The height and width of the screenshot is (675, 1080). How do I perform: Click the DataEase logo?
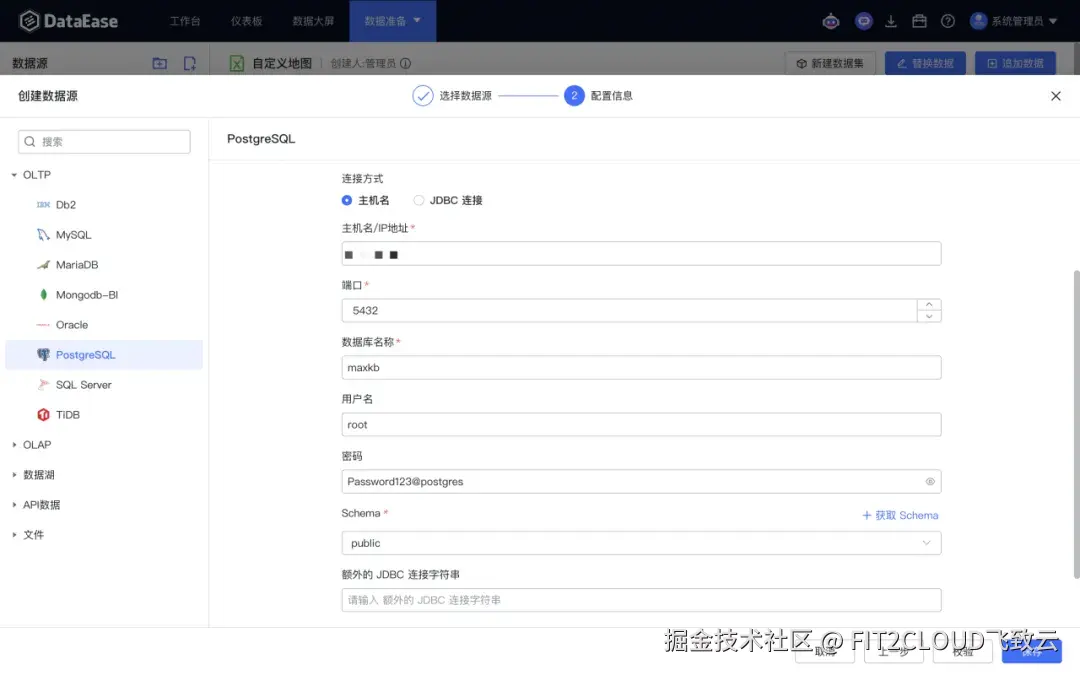68,21
